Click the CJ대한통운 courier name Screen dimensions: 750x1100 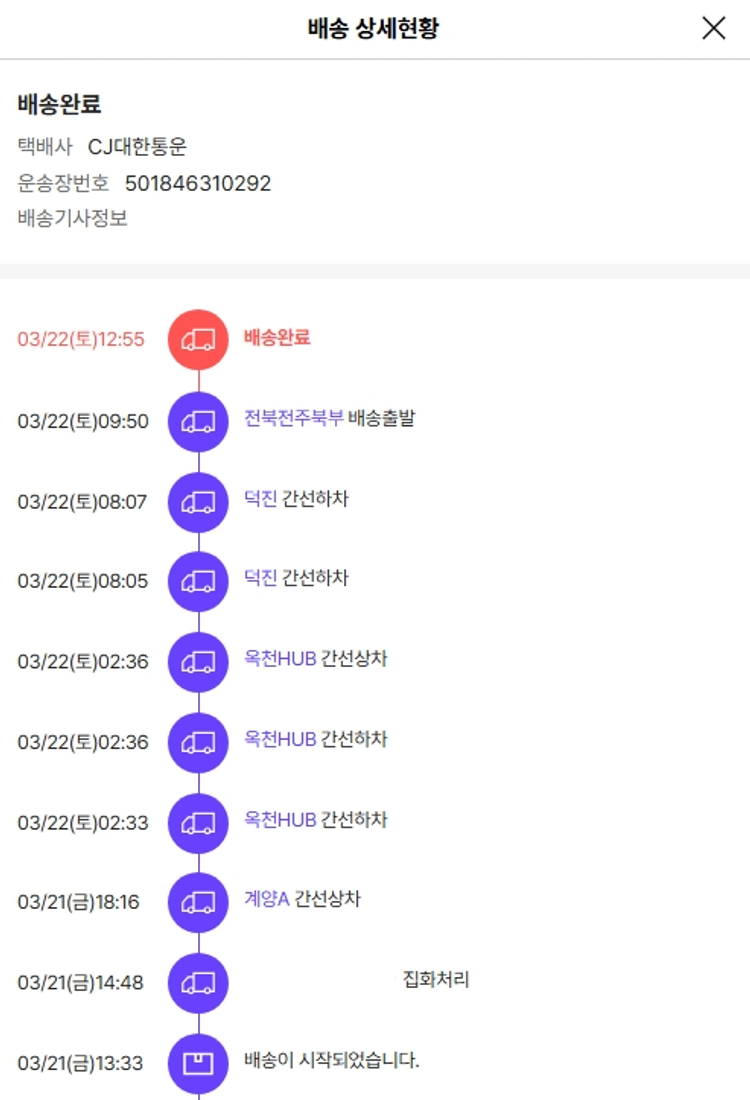coord(137,147)
